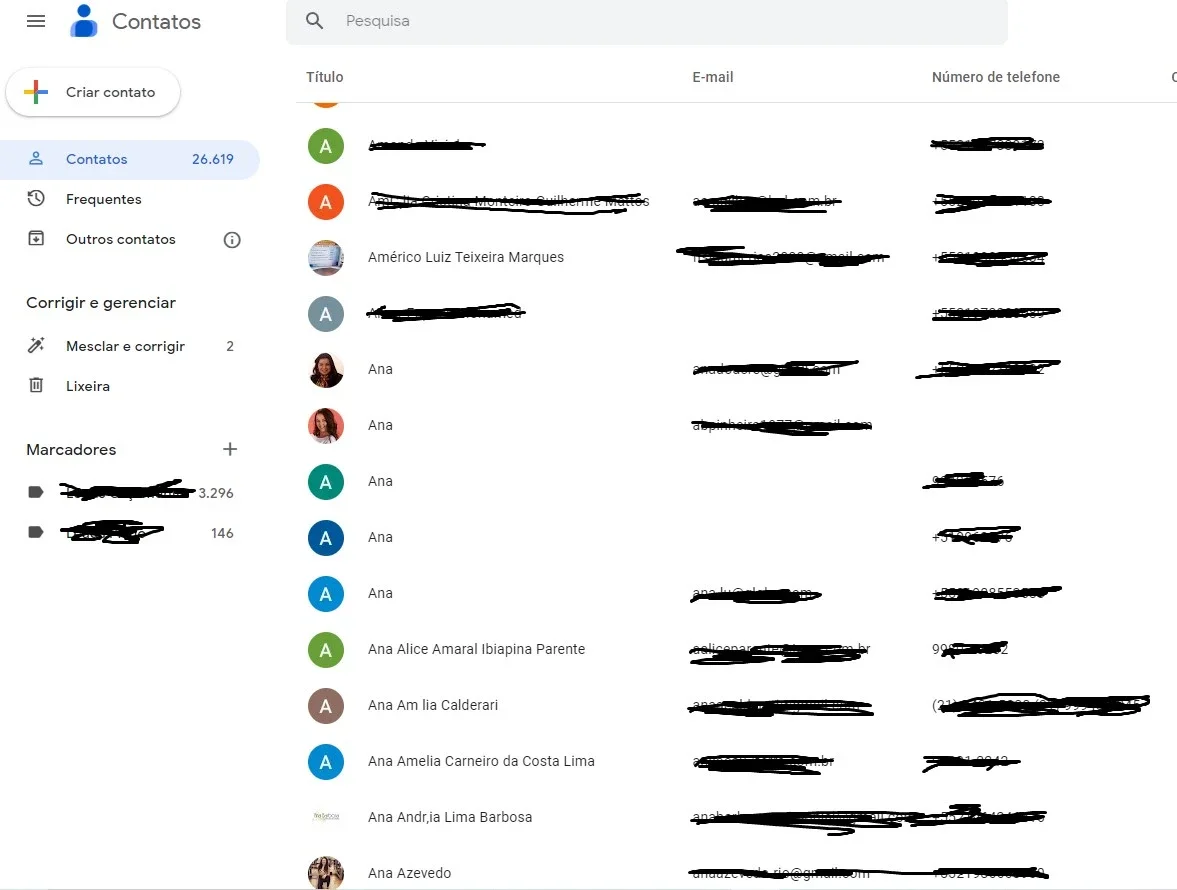Click the tag icon of the 146-contact label
The width and height of the screenshot is (1177, 890).
tap(35, 532)
